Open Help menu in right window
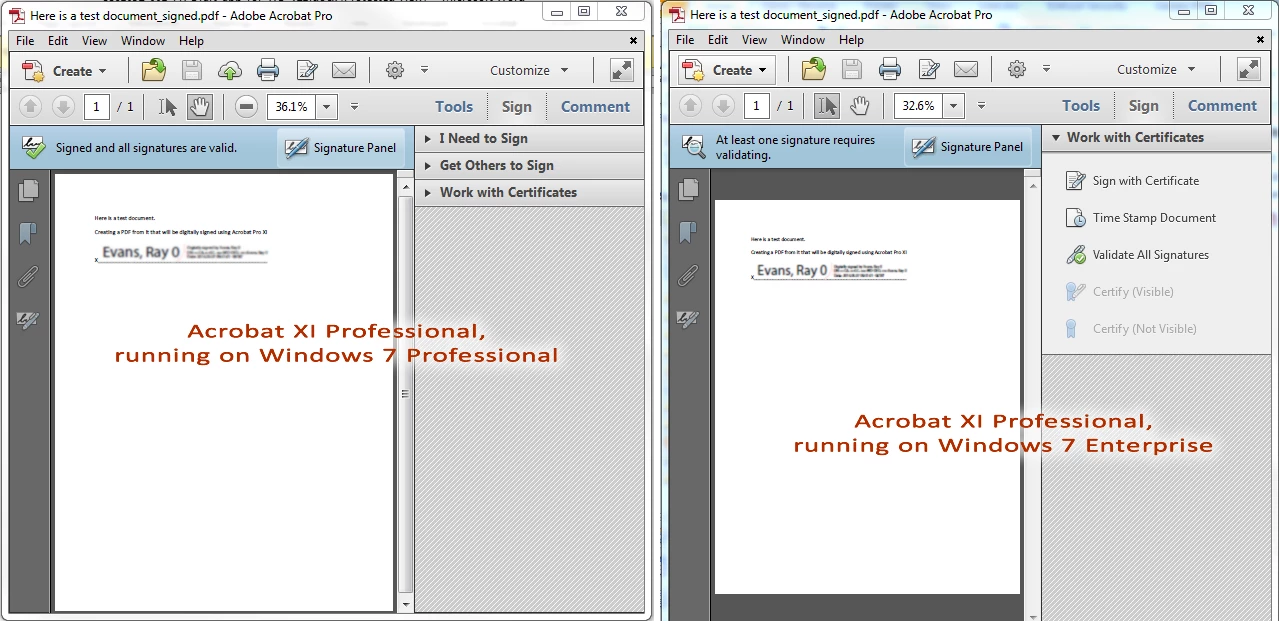 [x=851, y=40]
